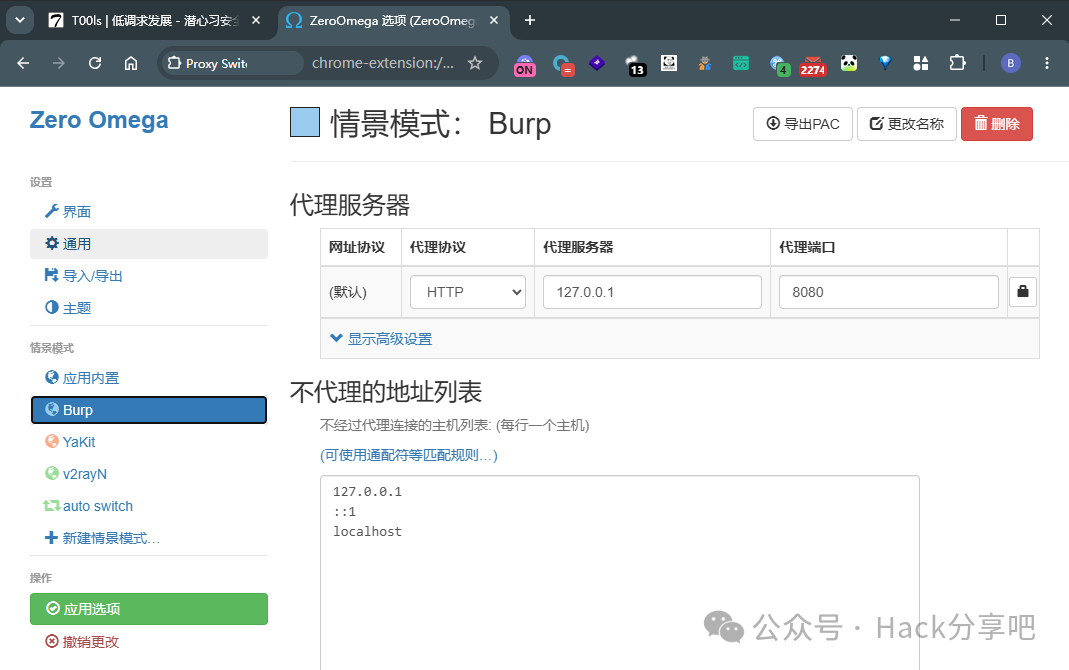Open the 导入/导出 page

coord(149,276)
